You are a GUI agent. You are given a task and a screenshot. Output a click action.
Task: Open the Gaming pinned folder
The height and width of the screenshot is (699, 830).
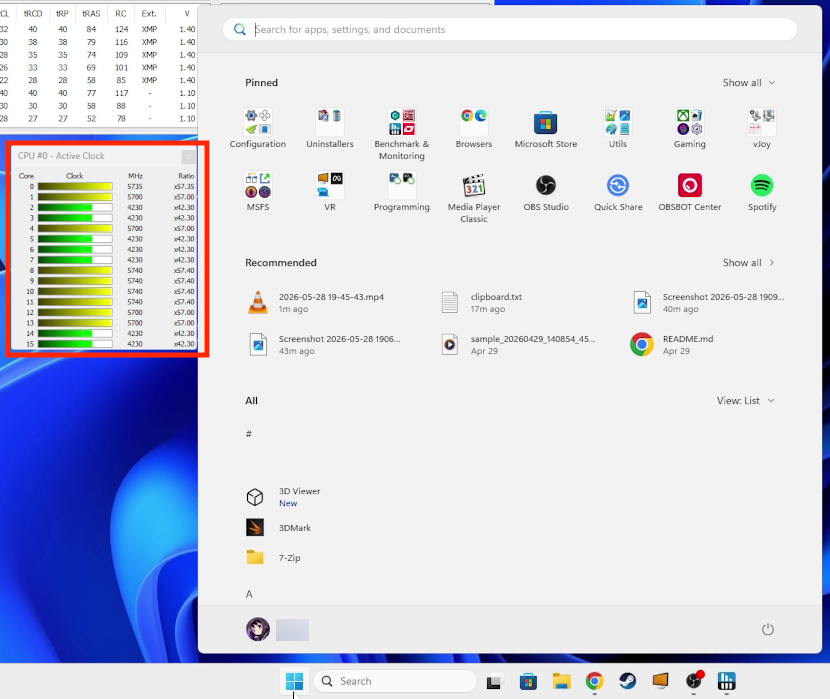click(x=690, y=129)
